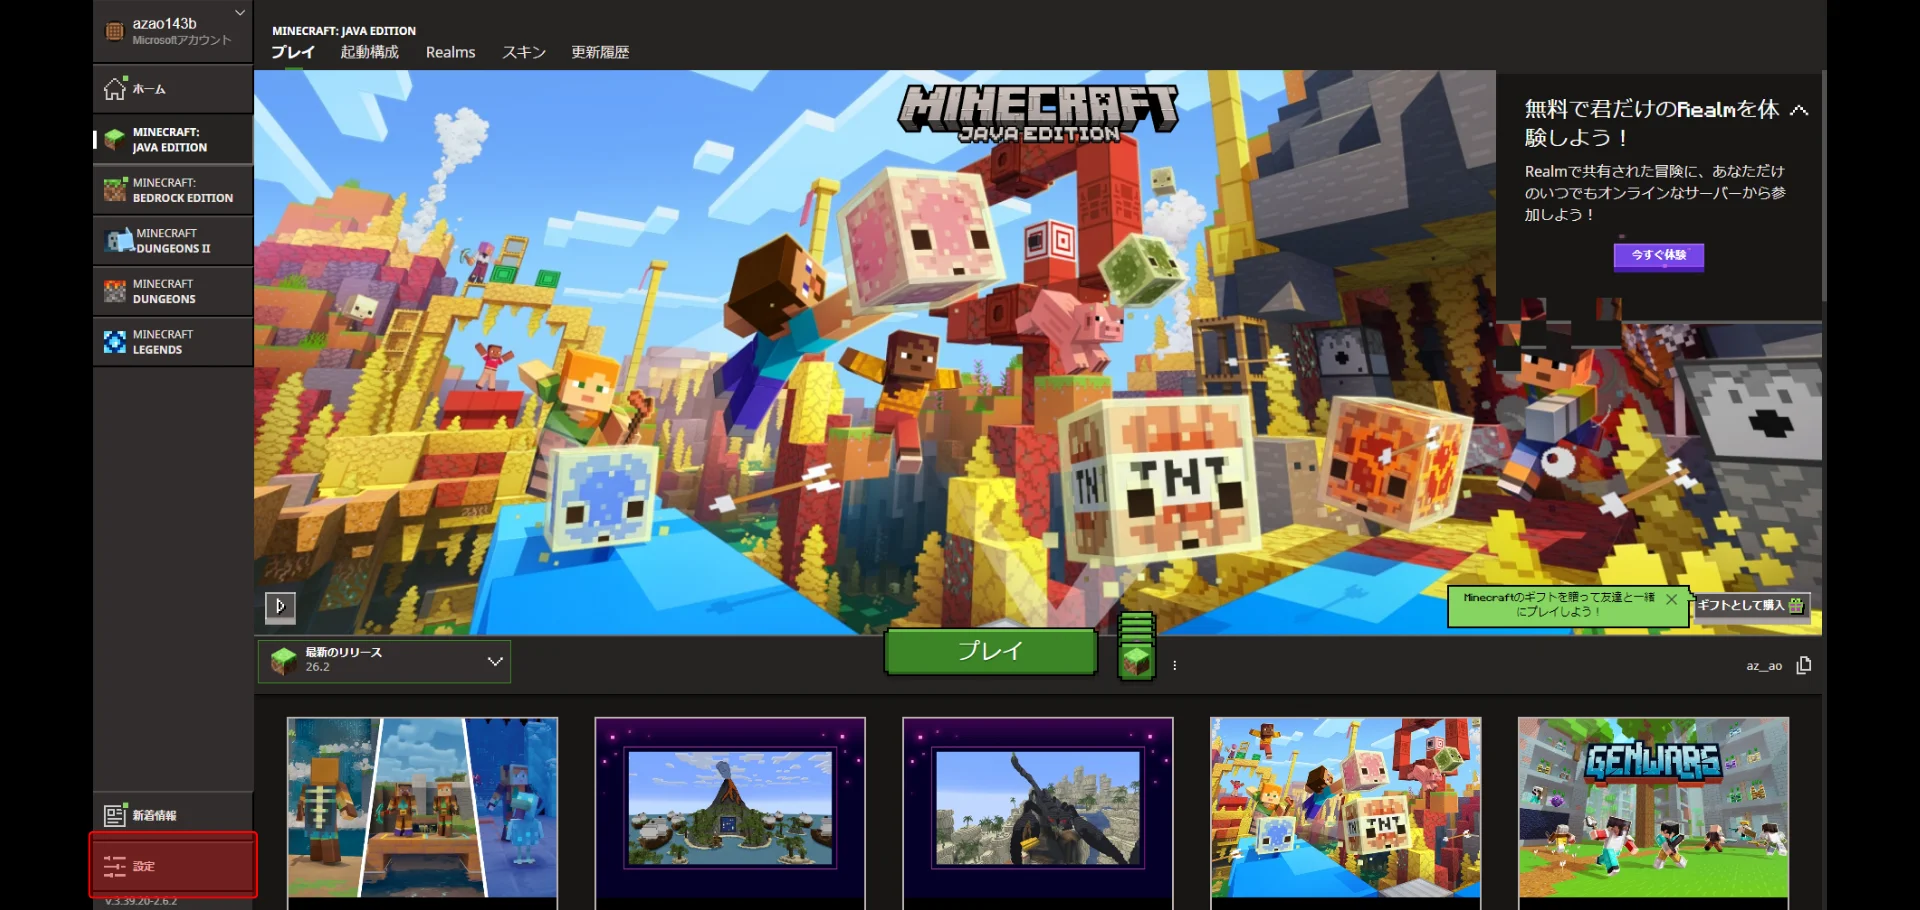Collapse the Realm promo panel chevron
This screenshot has height=910, width=1920.
coord(1799,110)
